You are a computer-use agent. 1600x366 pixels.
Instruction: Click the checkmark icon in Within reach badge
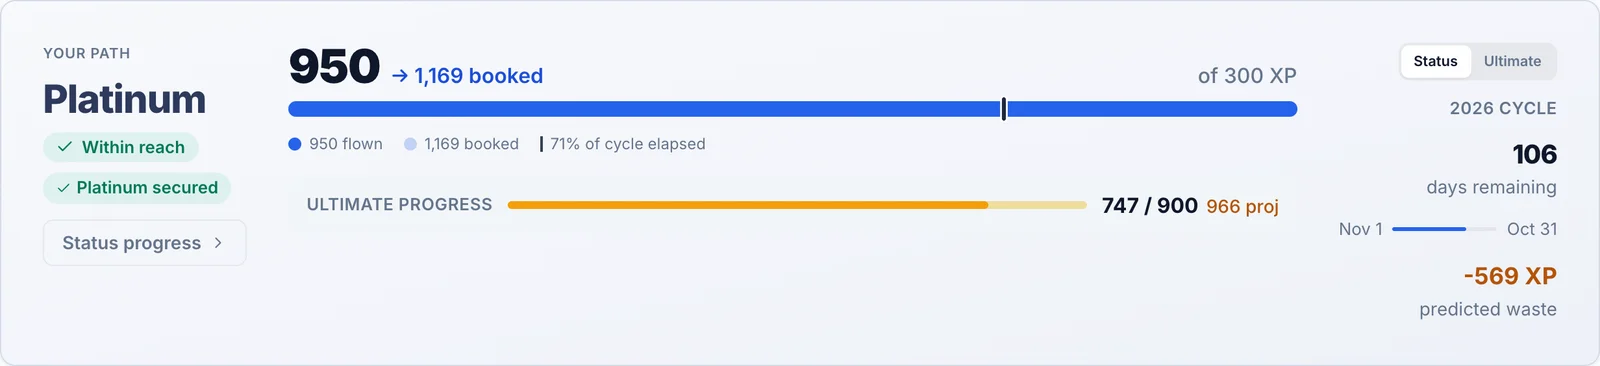65,147
